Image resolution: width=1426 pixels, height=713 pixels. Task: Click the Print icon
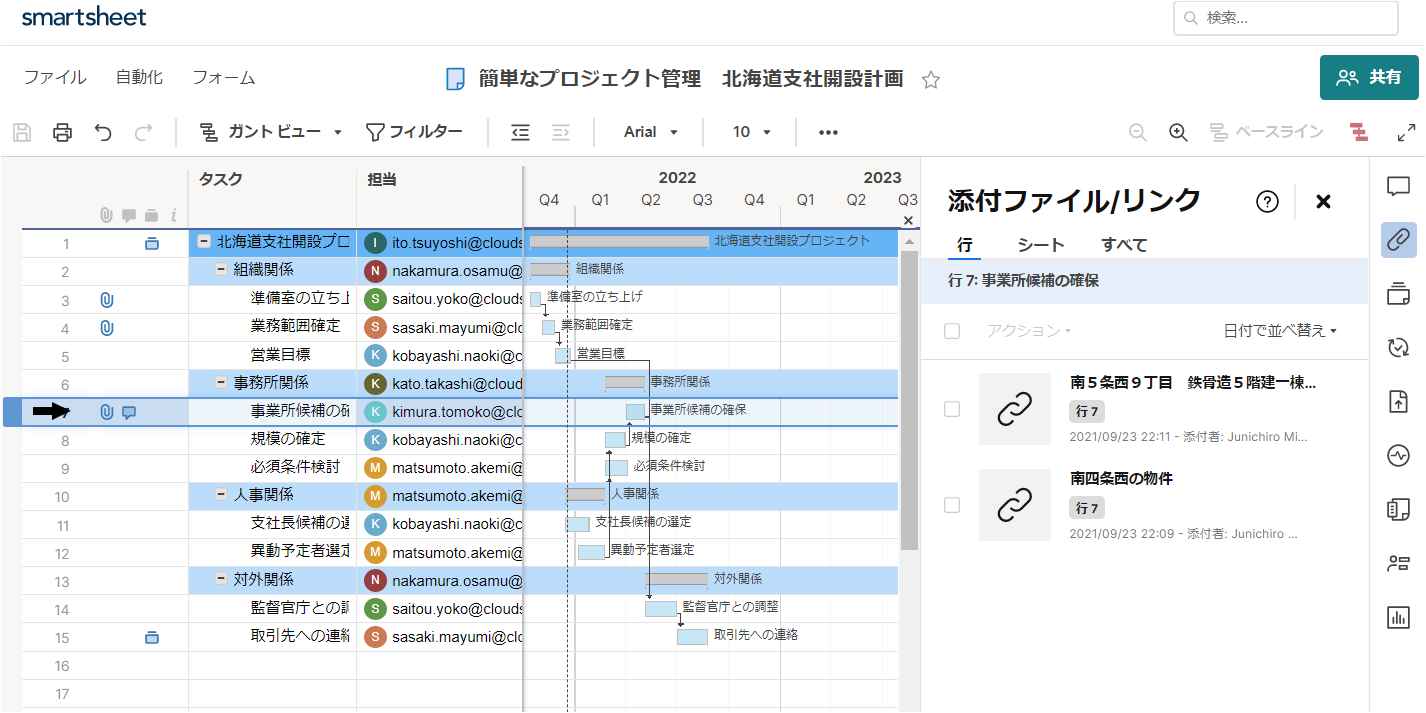click(x=62, y=131)
